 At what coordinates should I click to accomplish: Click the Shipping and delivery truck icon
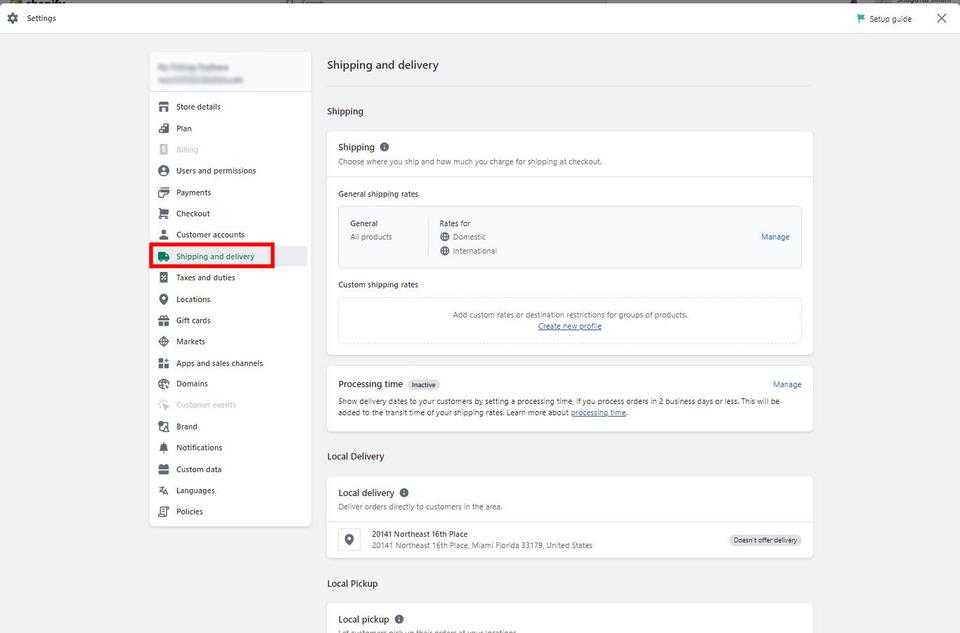[x=163, y=257]
